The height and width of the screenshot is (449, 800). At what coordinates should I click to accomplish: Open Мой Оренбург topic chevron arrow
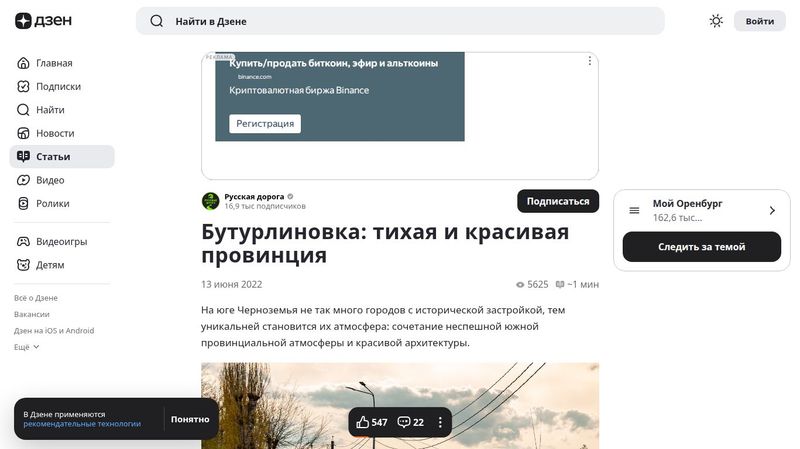[x=772, y=210]
